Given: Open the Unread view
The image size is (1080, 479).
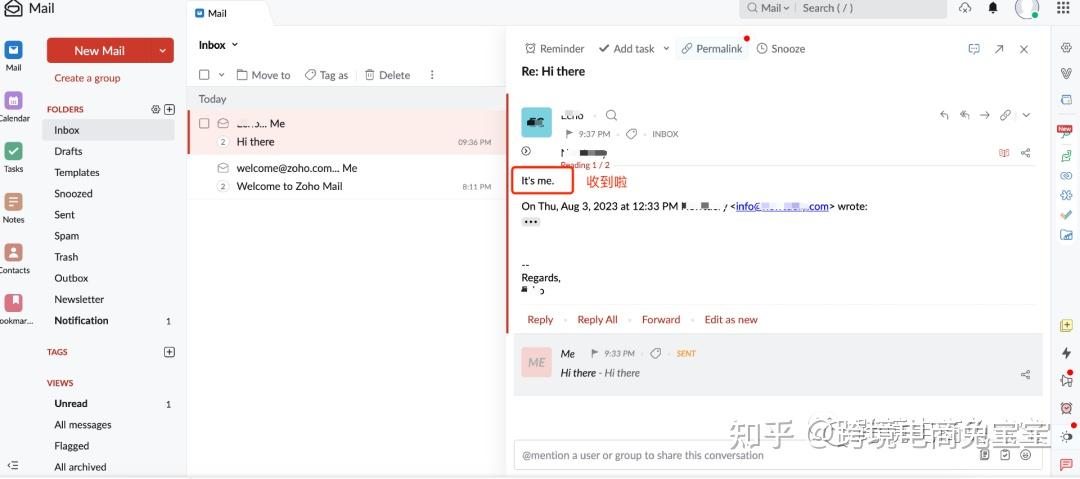Looking at the screenshot, I should pyautogui.click(x=71, y=404).
